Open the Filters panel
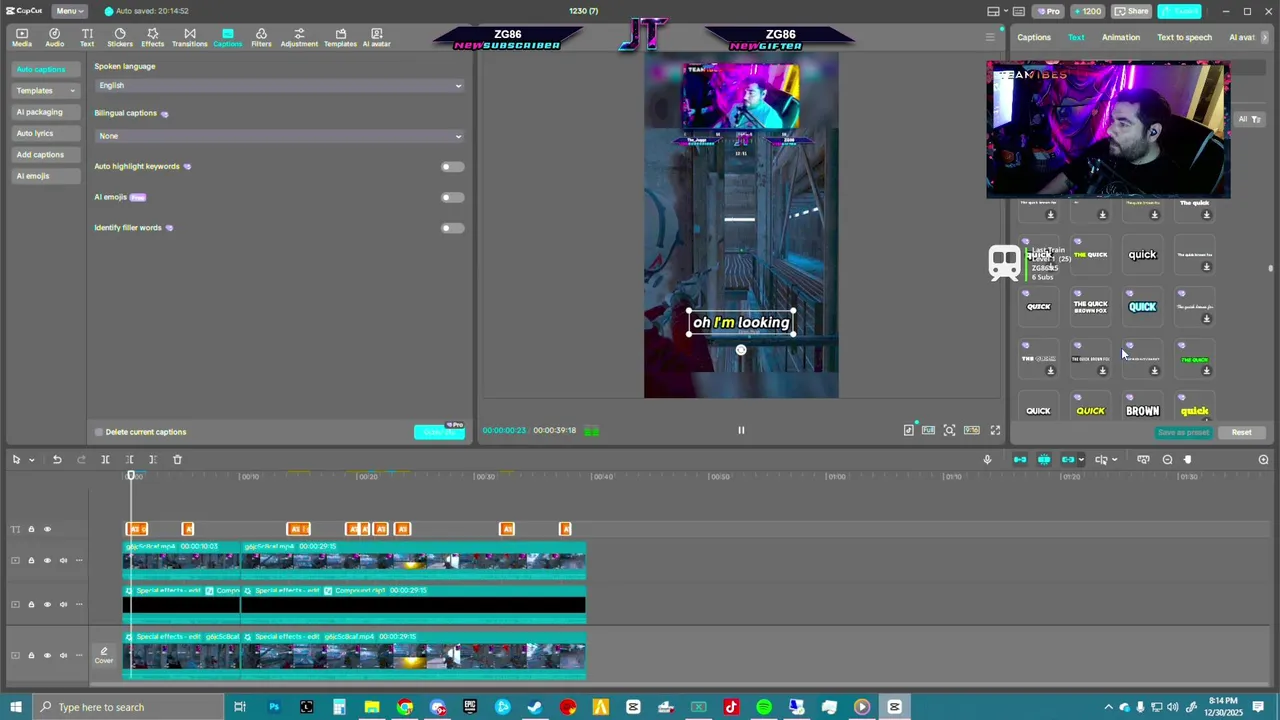This screenshot has width=1280, height=720. (x=261, y=38)
